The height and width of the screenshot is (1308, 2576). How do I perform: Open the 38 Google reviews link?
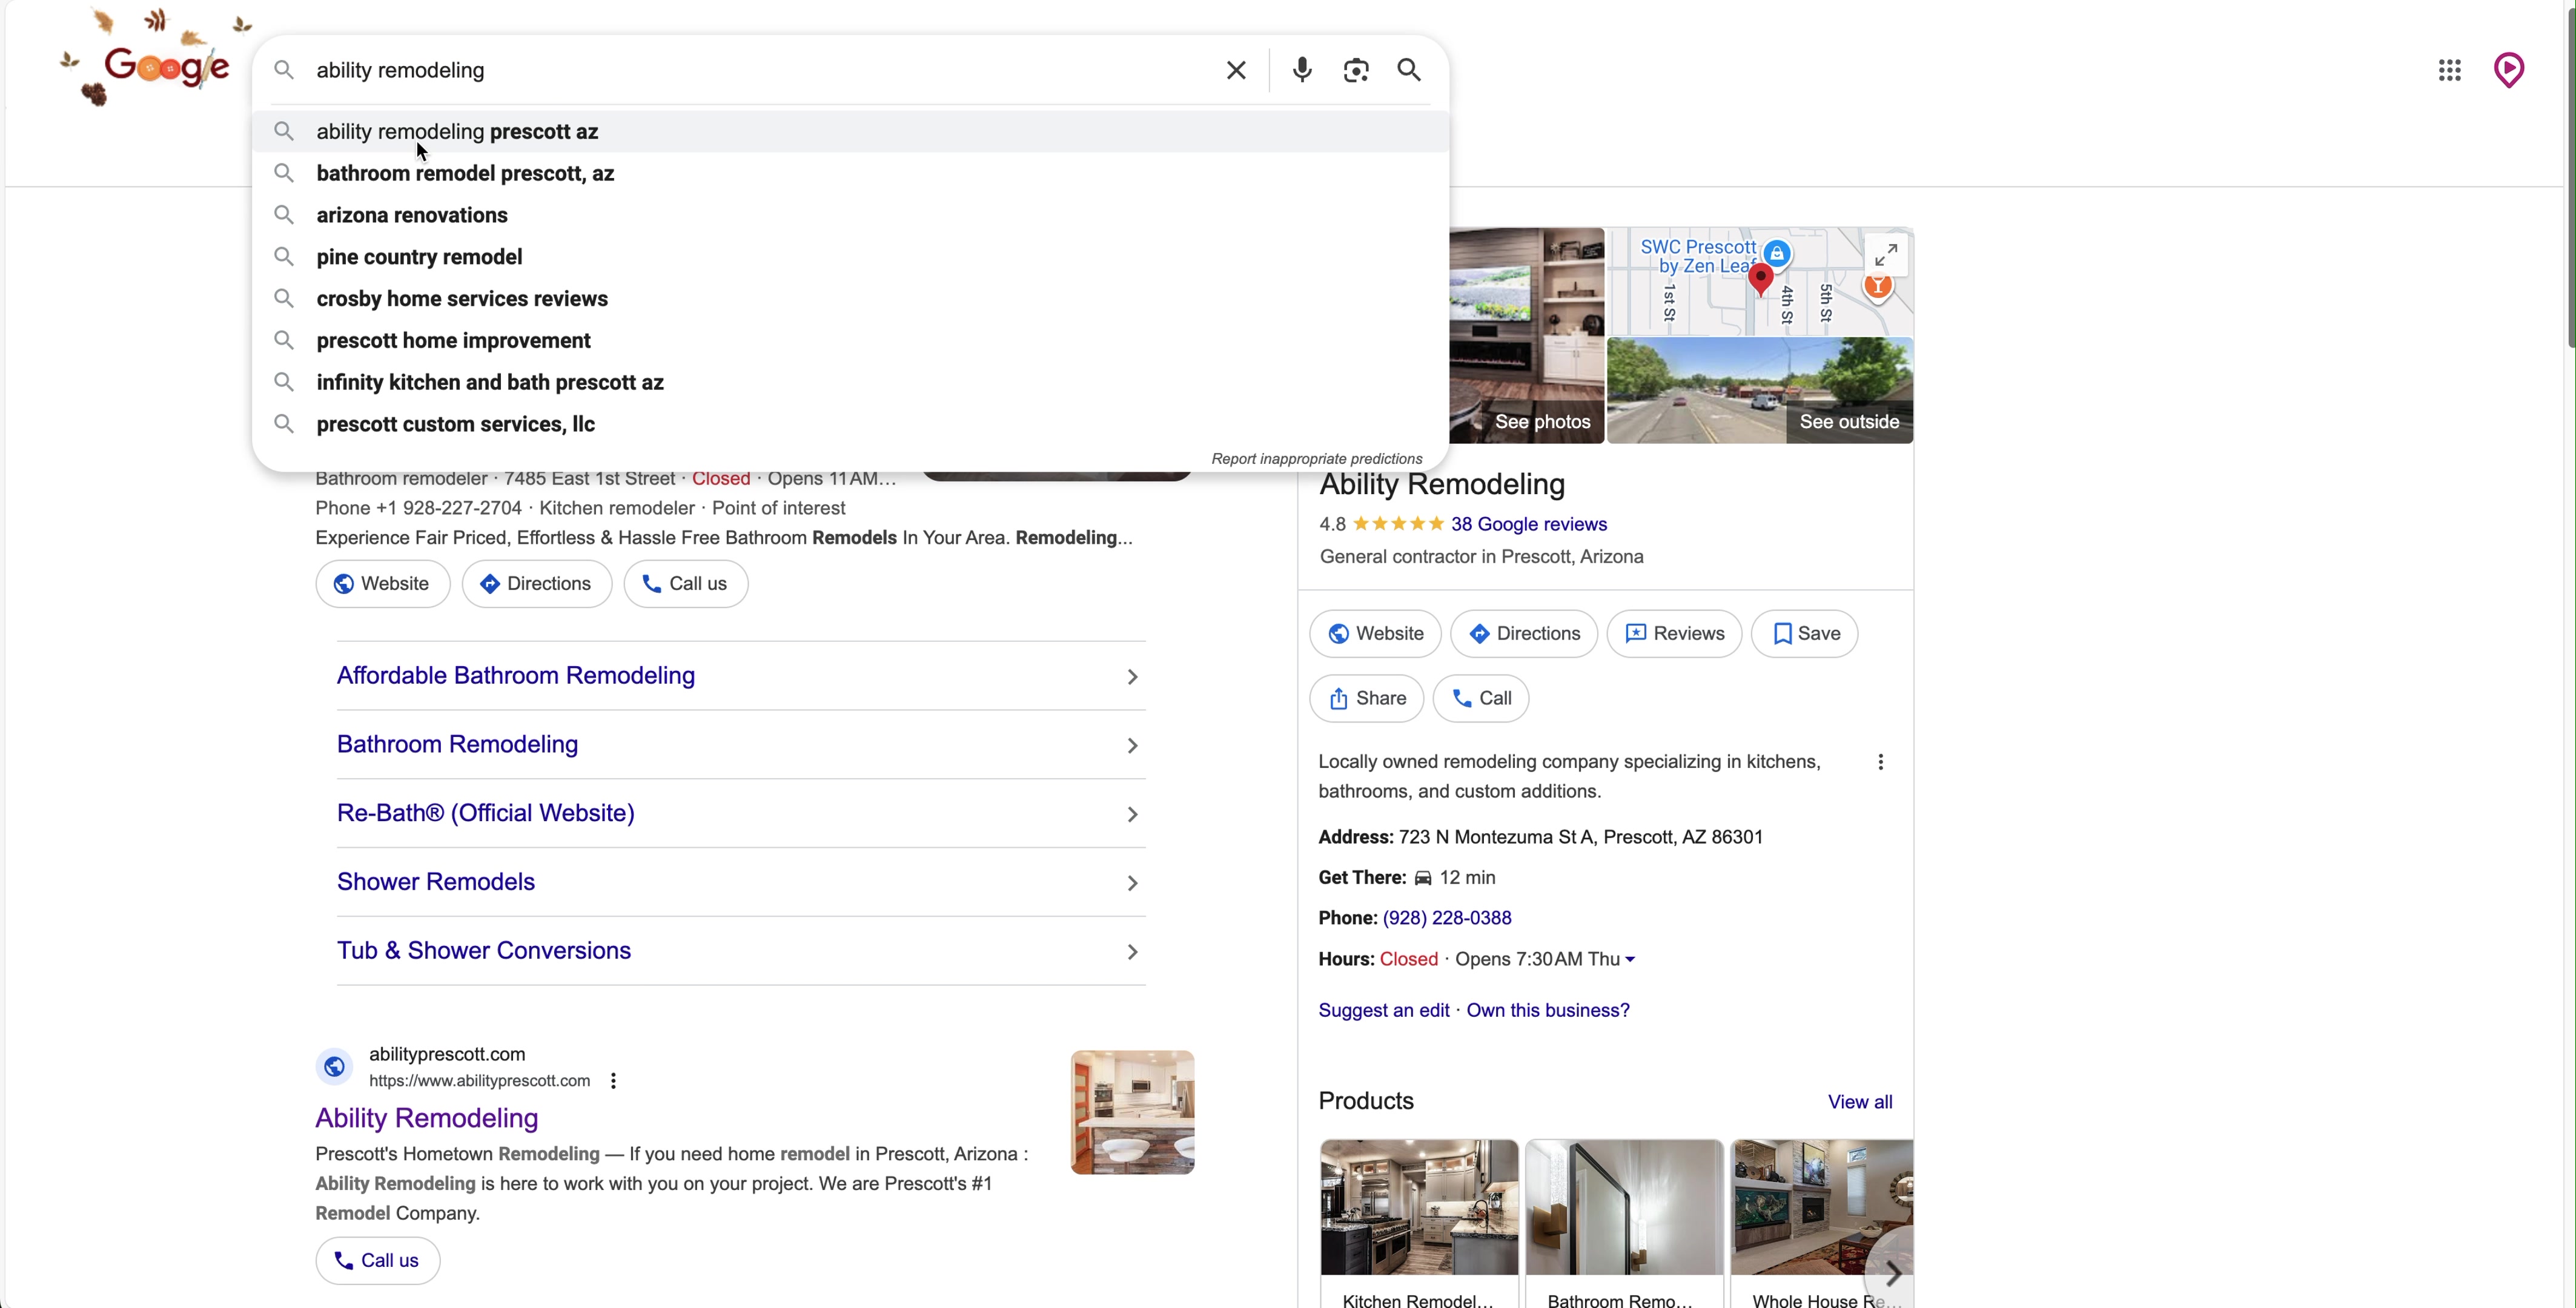tap(1528, 524)
